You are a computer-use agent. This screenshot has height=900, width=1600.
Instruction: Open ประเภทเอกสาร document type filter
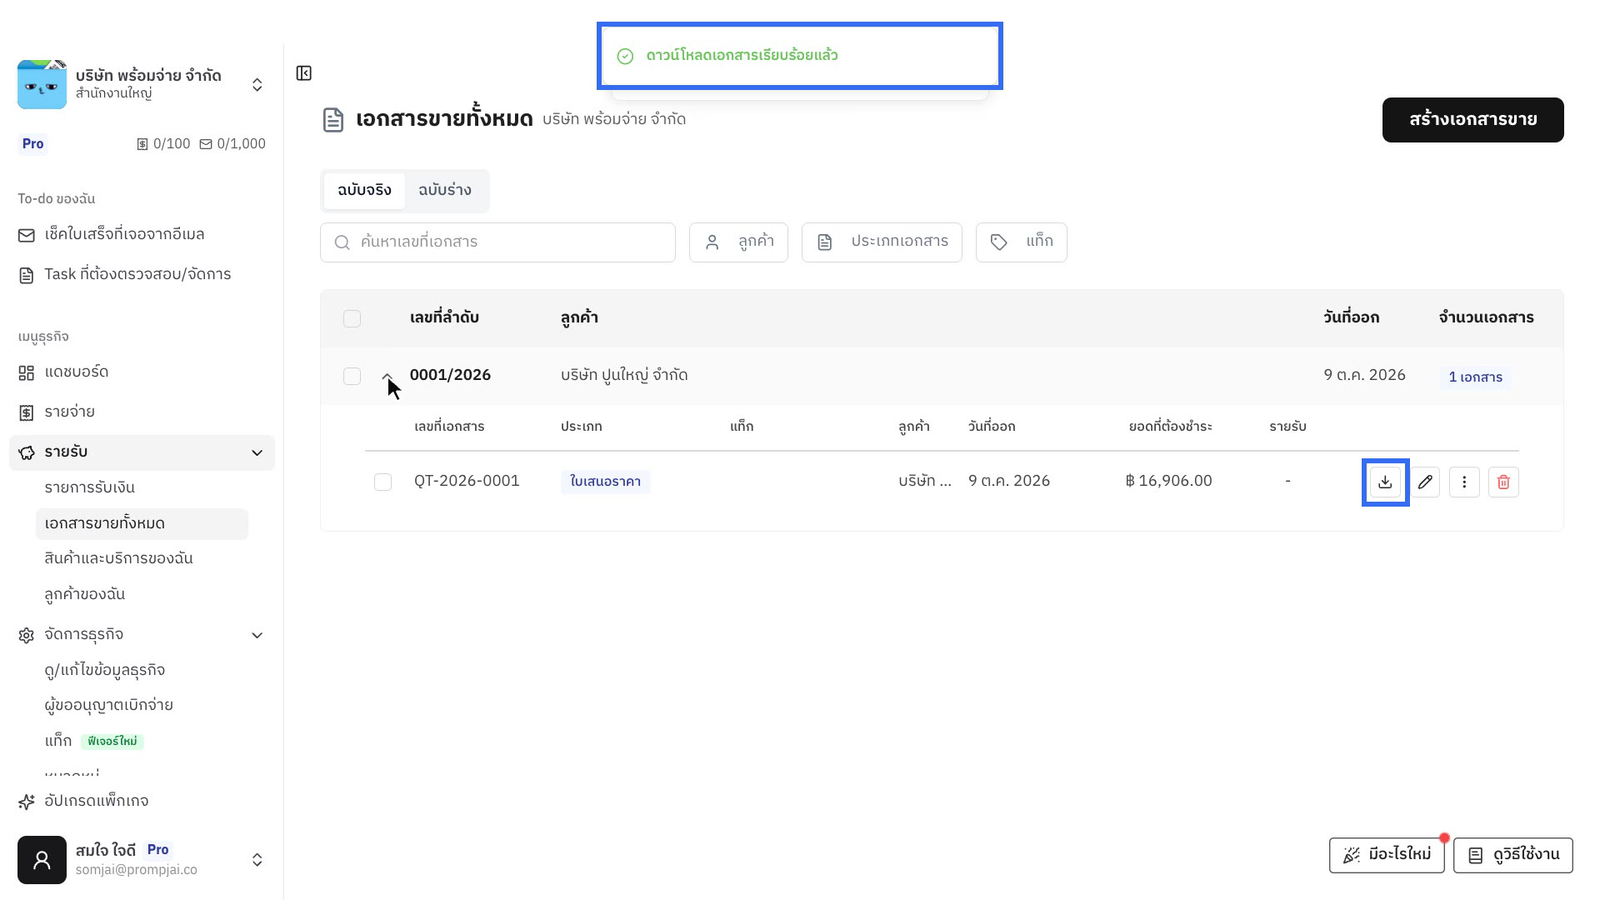882,242
